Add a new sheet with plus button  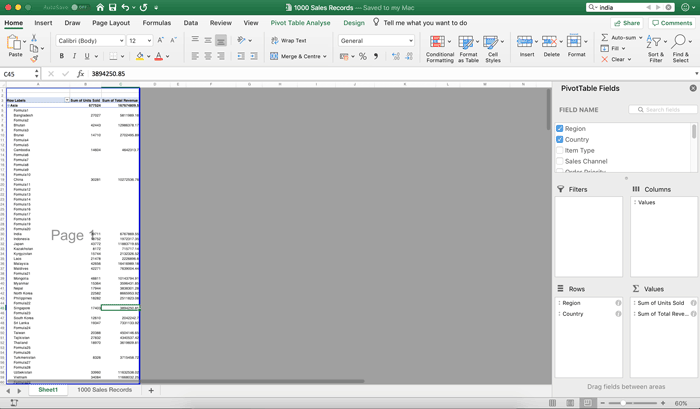(x=151, y=390)
